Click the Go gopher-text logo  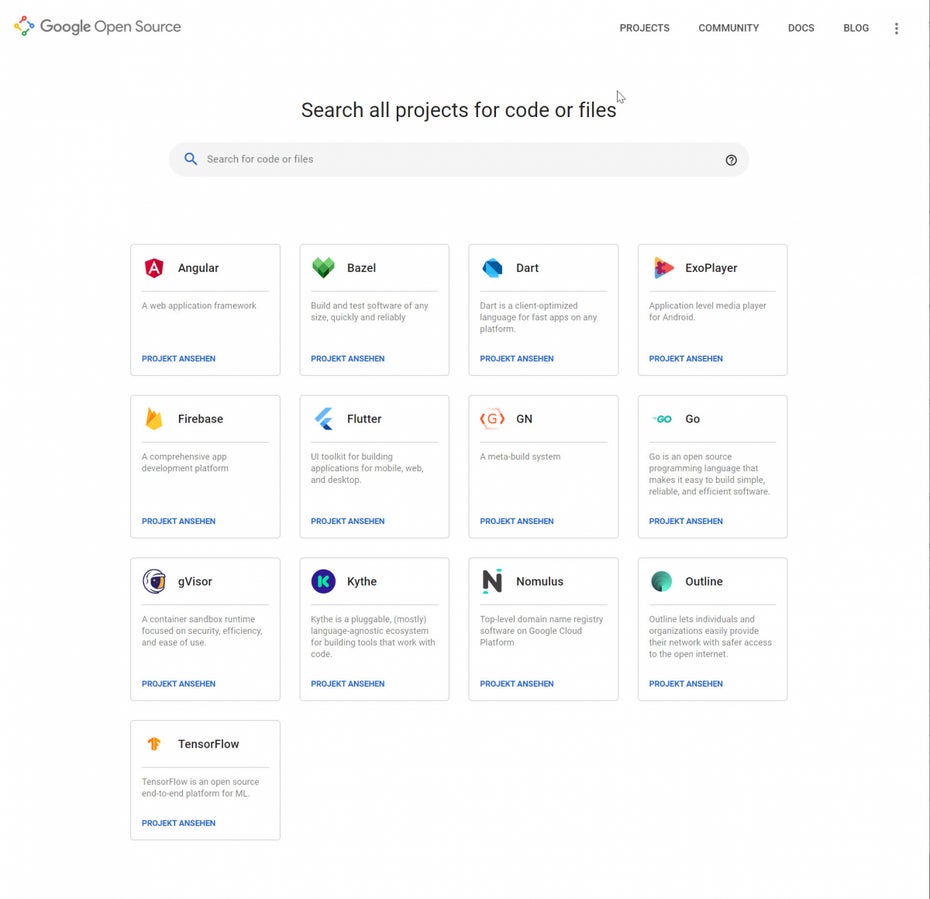[x=662, y=419]
